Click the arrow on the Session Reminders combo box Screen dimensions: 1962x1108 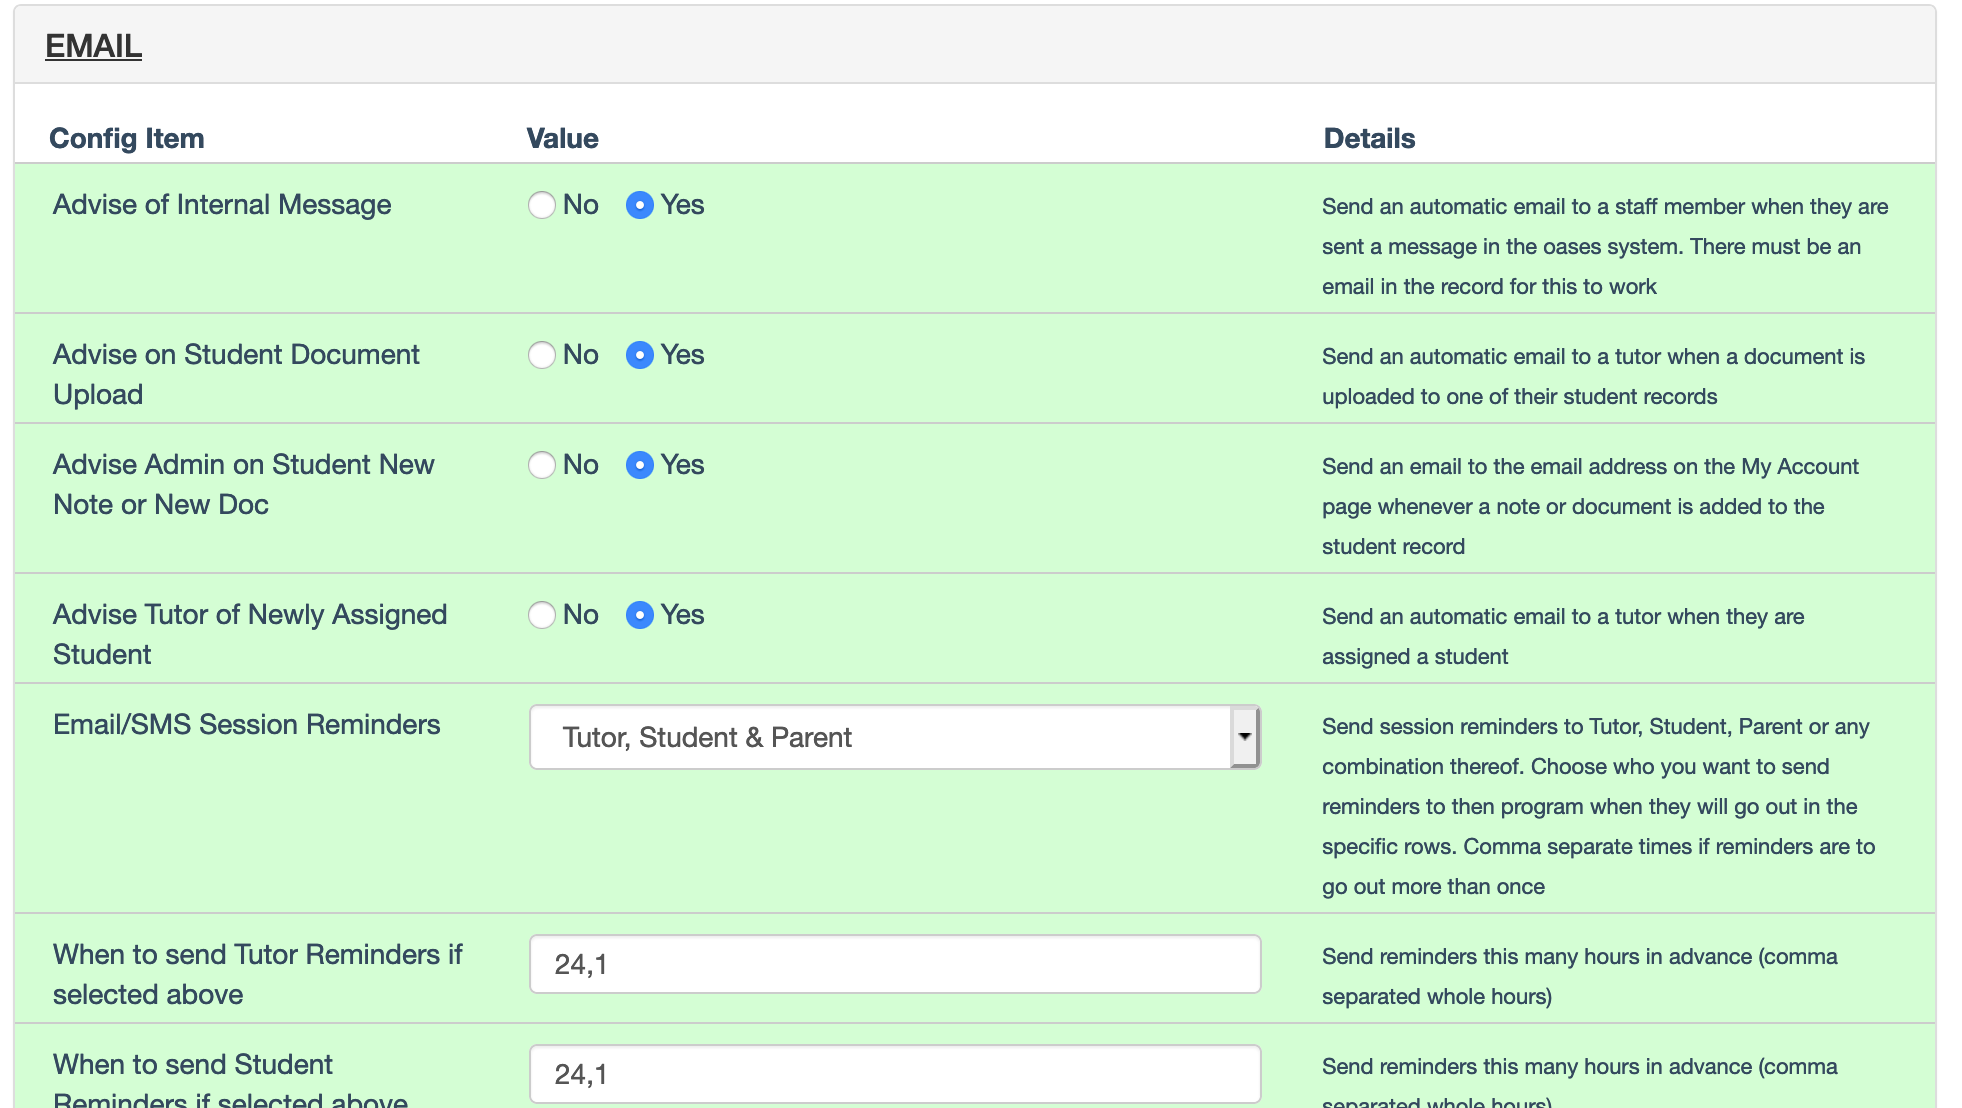click(x=1244, y=737)
